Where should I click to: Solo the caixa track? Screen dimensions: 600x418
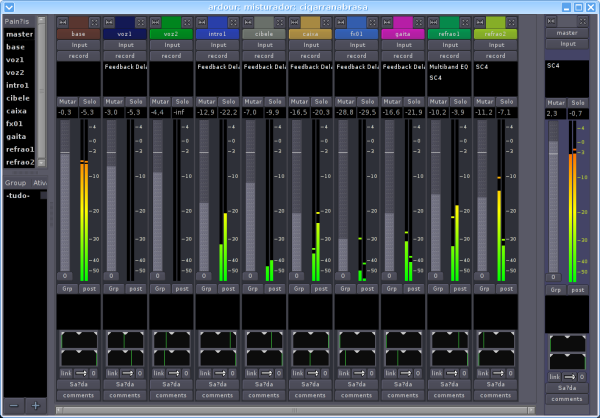point(321,101)
